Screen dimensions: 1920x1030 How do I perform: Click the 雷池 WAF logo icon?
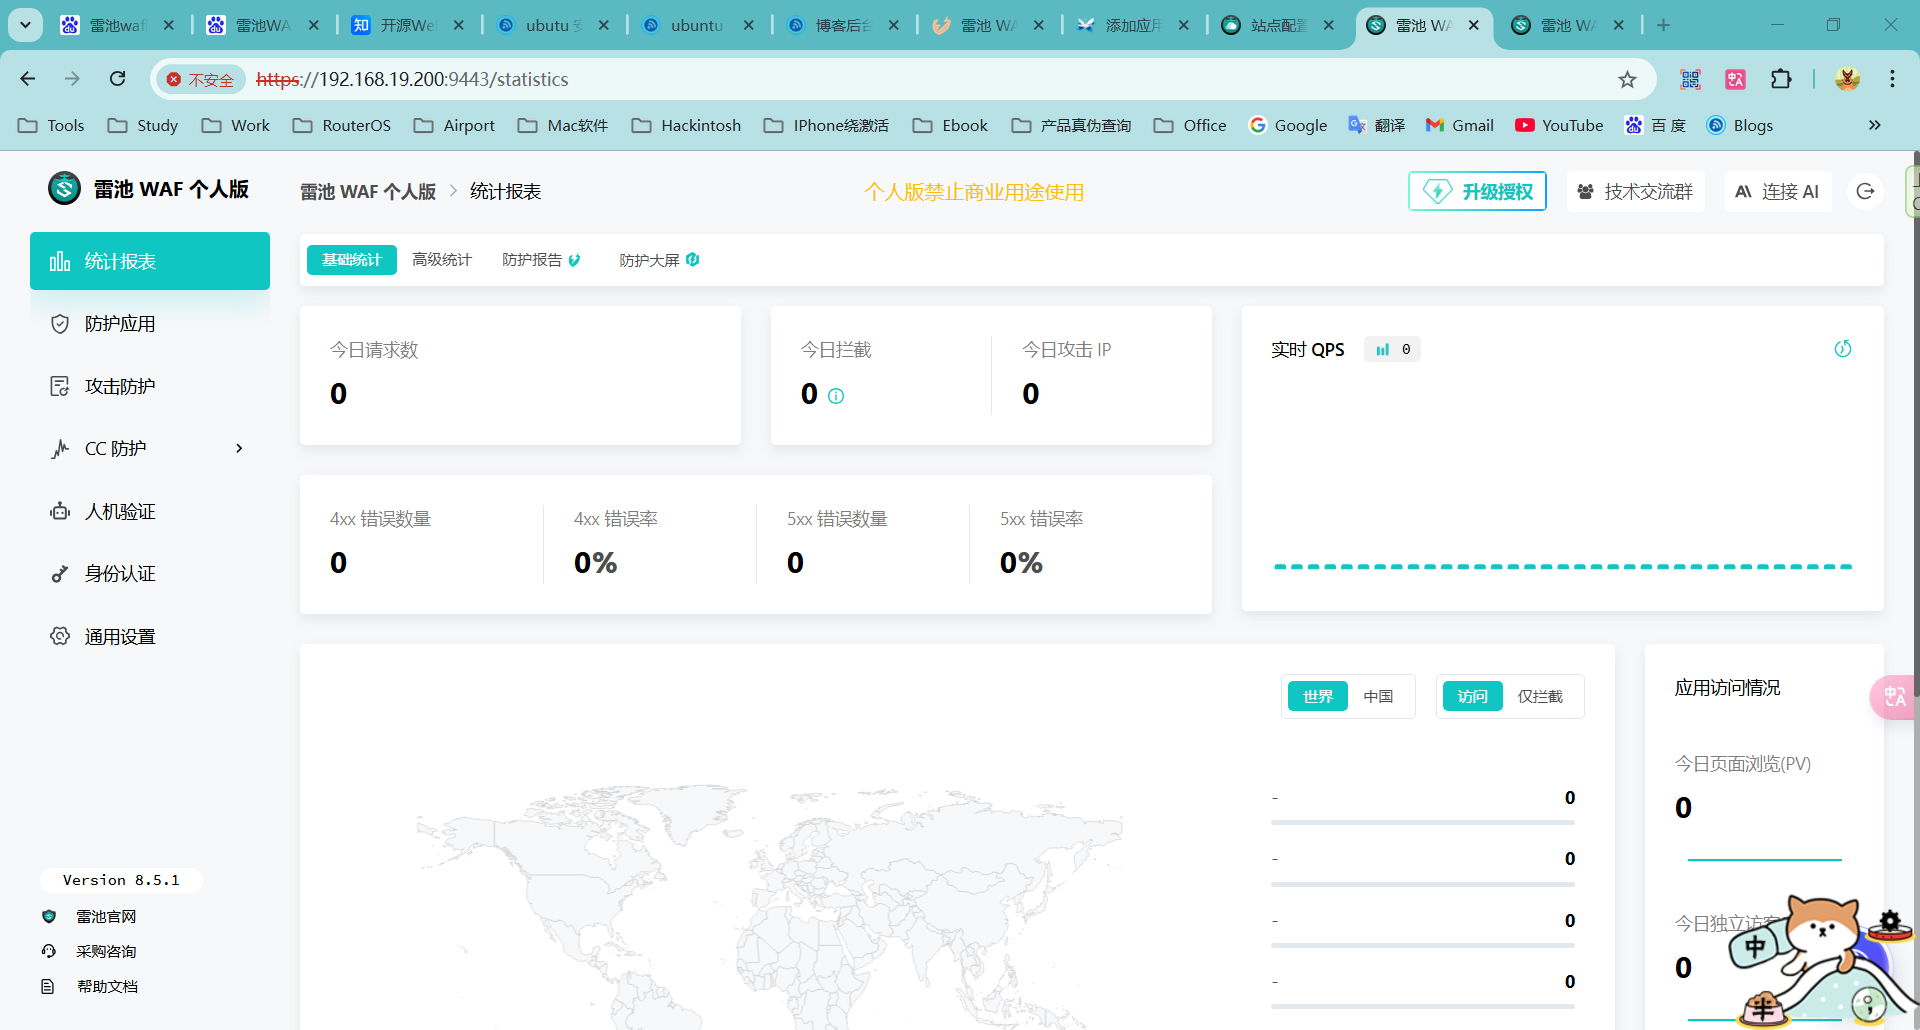pyautogui.click(x=65, y=188)
